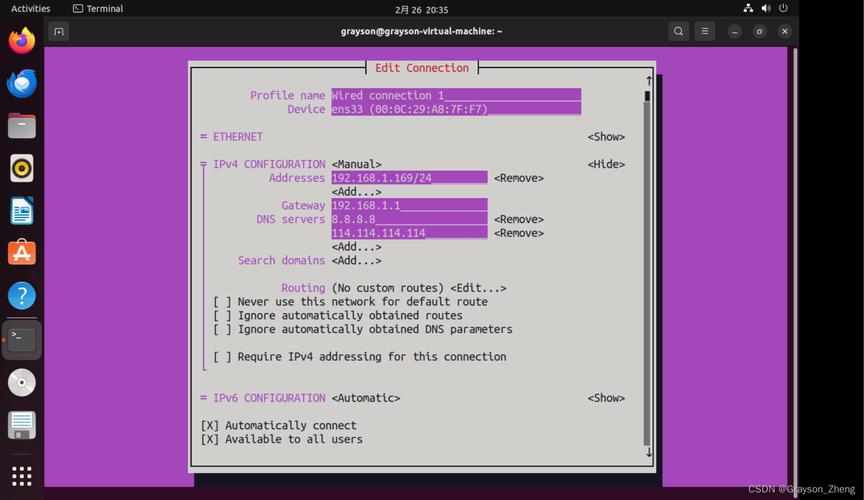Open the Files manager in dock
The image size is (864, 500).
pyautogui.click(x=21, y=126)
